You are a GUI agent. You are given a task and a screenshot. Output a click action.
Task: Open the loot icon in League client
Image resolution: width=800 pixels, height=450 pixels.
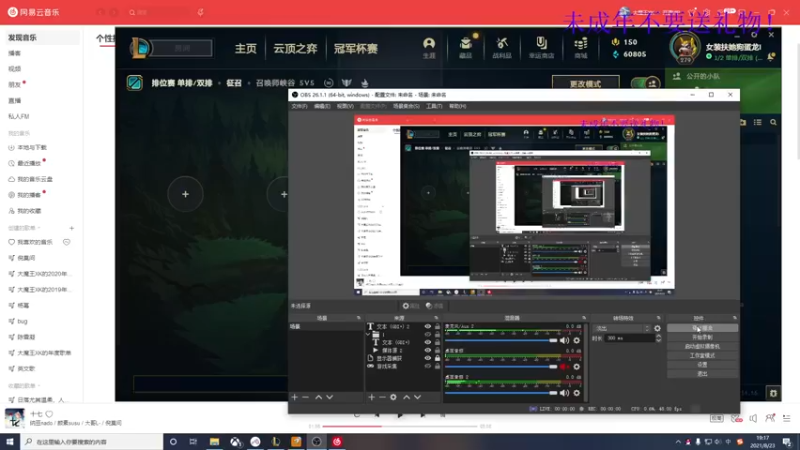pos(502,47)
